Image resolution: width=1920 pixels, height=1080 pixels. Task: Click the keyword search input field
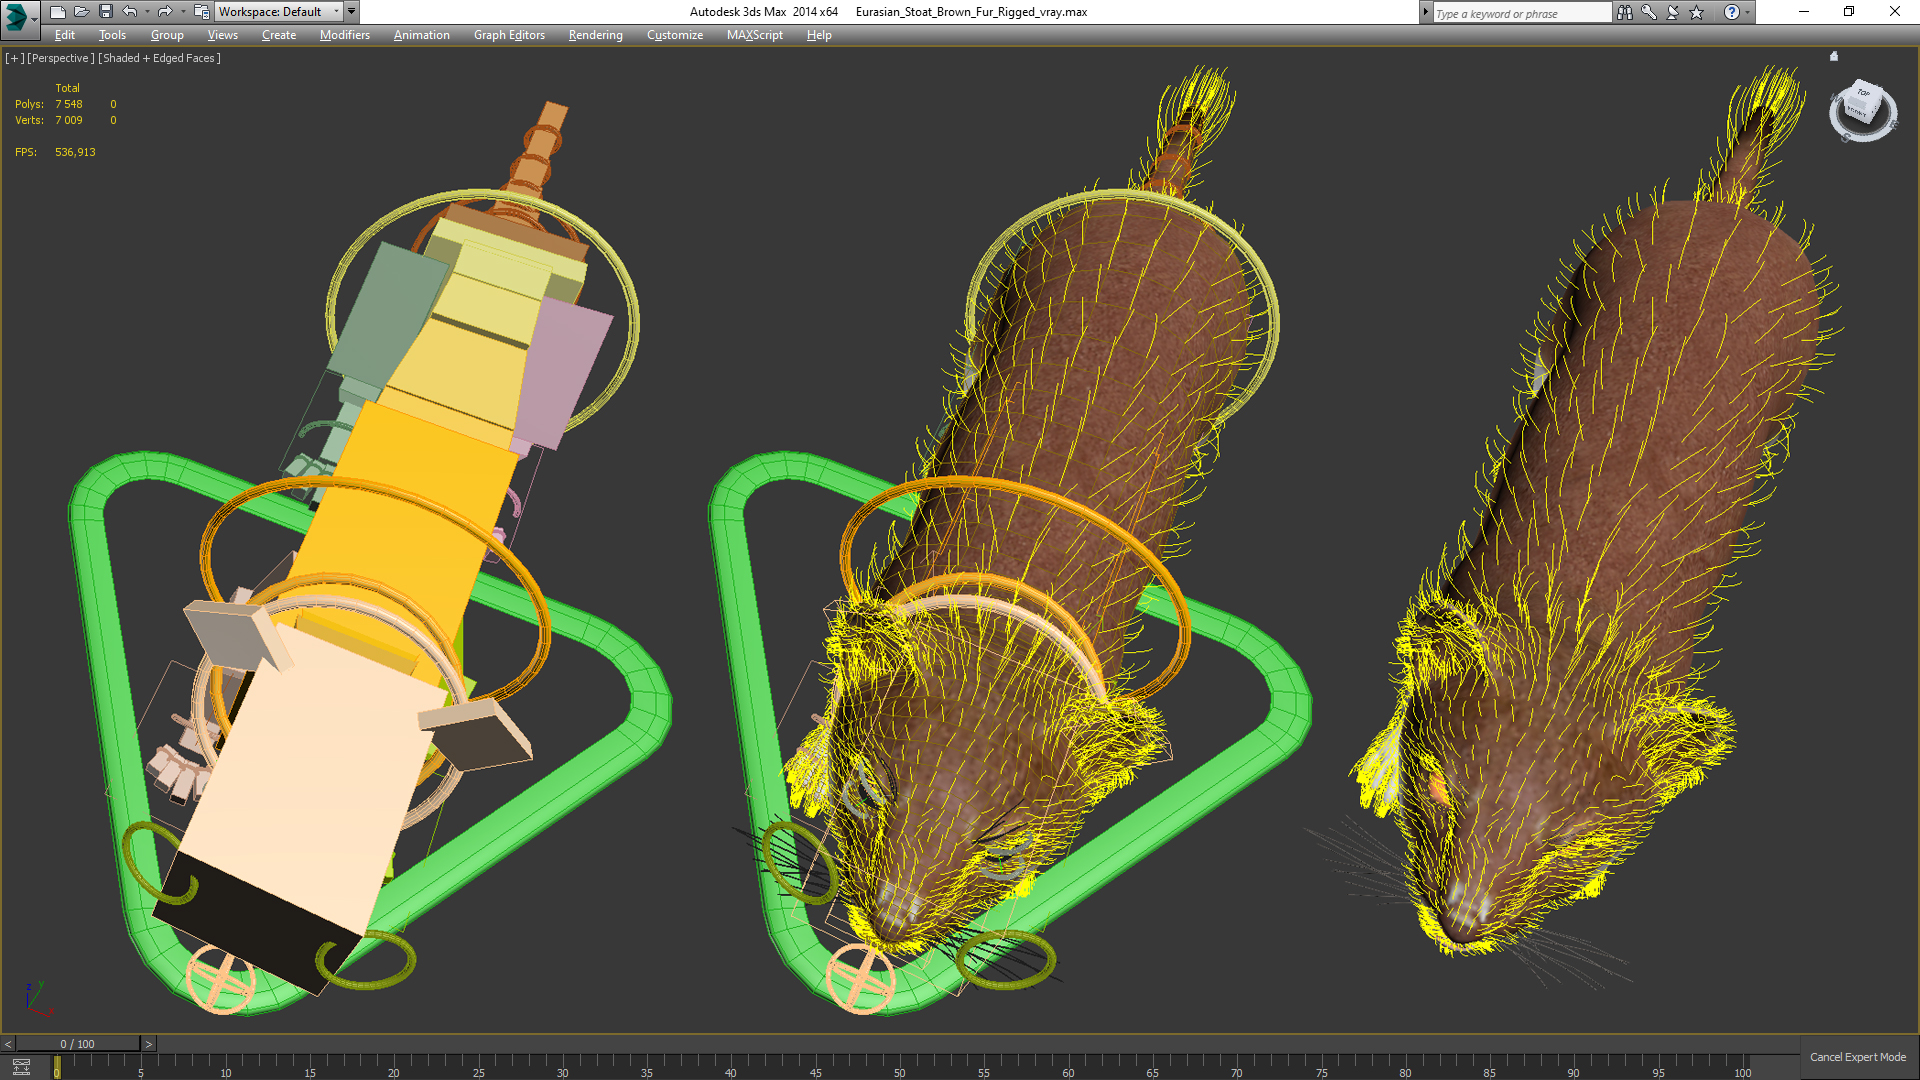[1520, 13]
